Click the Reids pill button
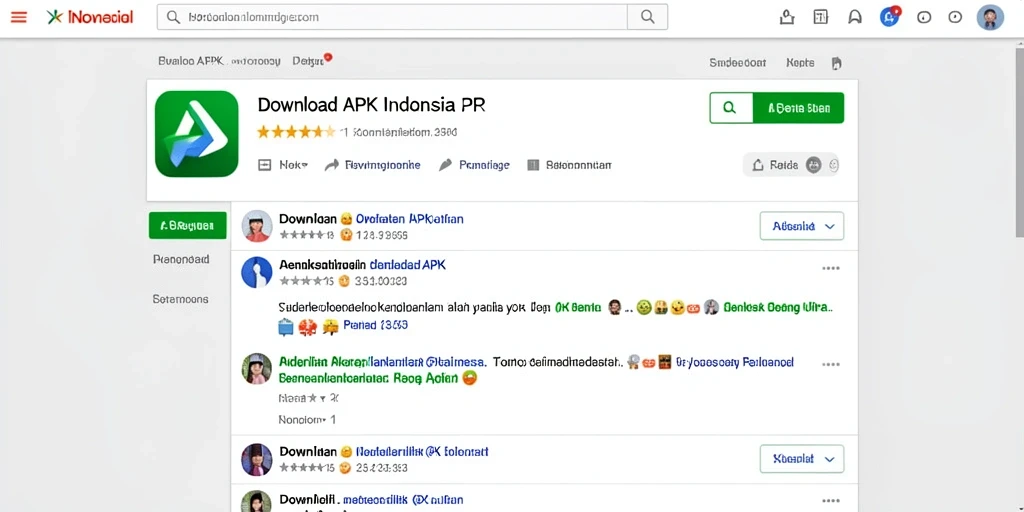This screenshot has width=1024, height=512. click(791, 165)
